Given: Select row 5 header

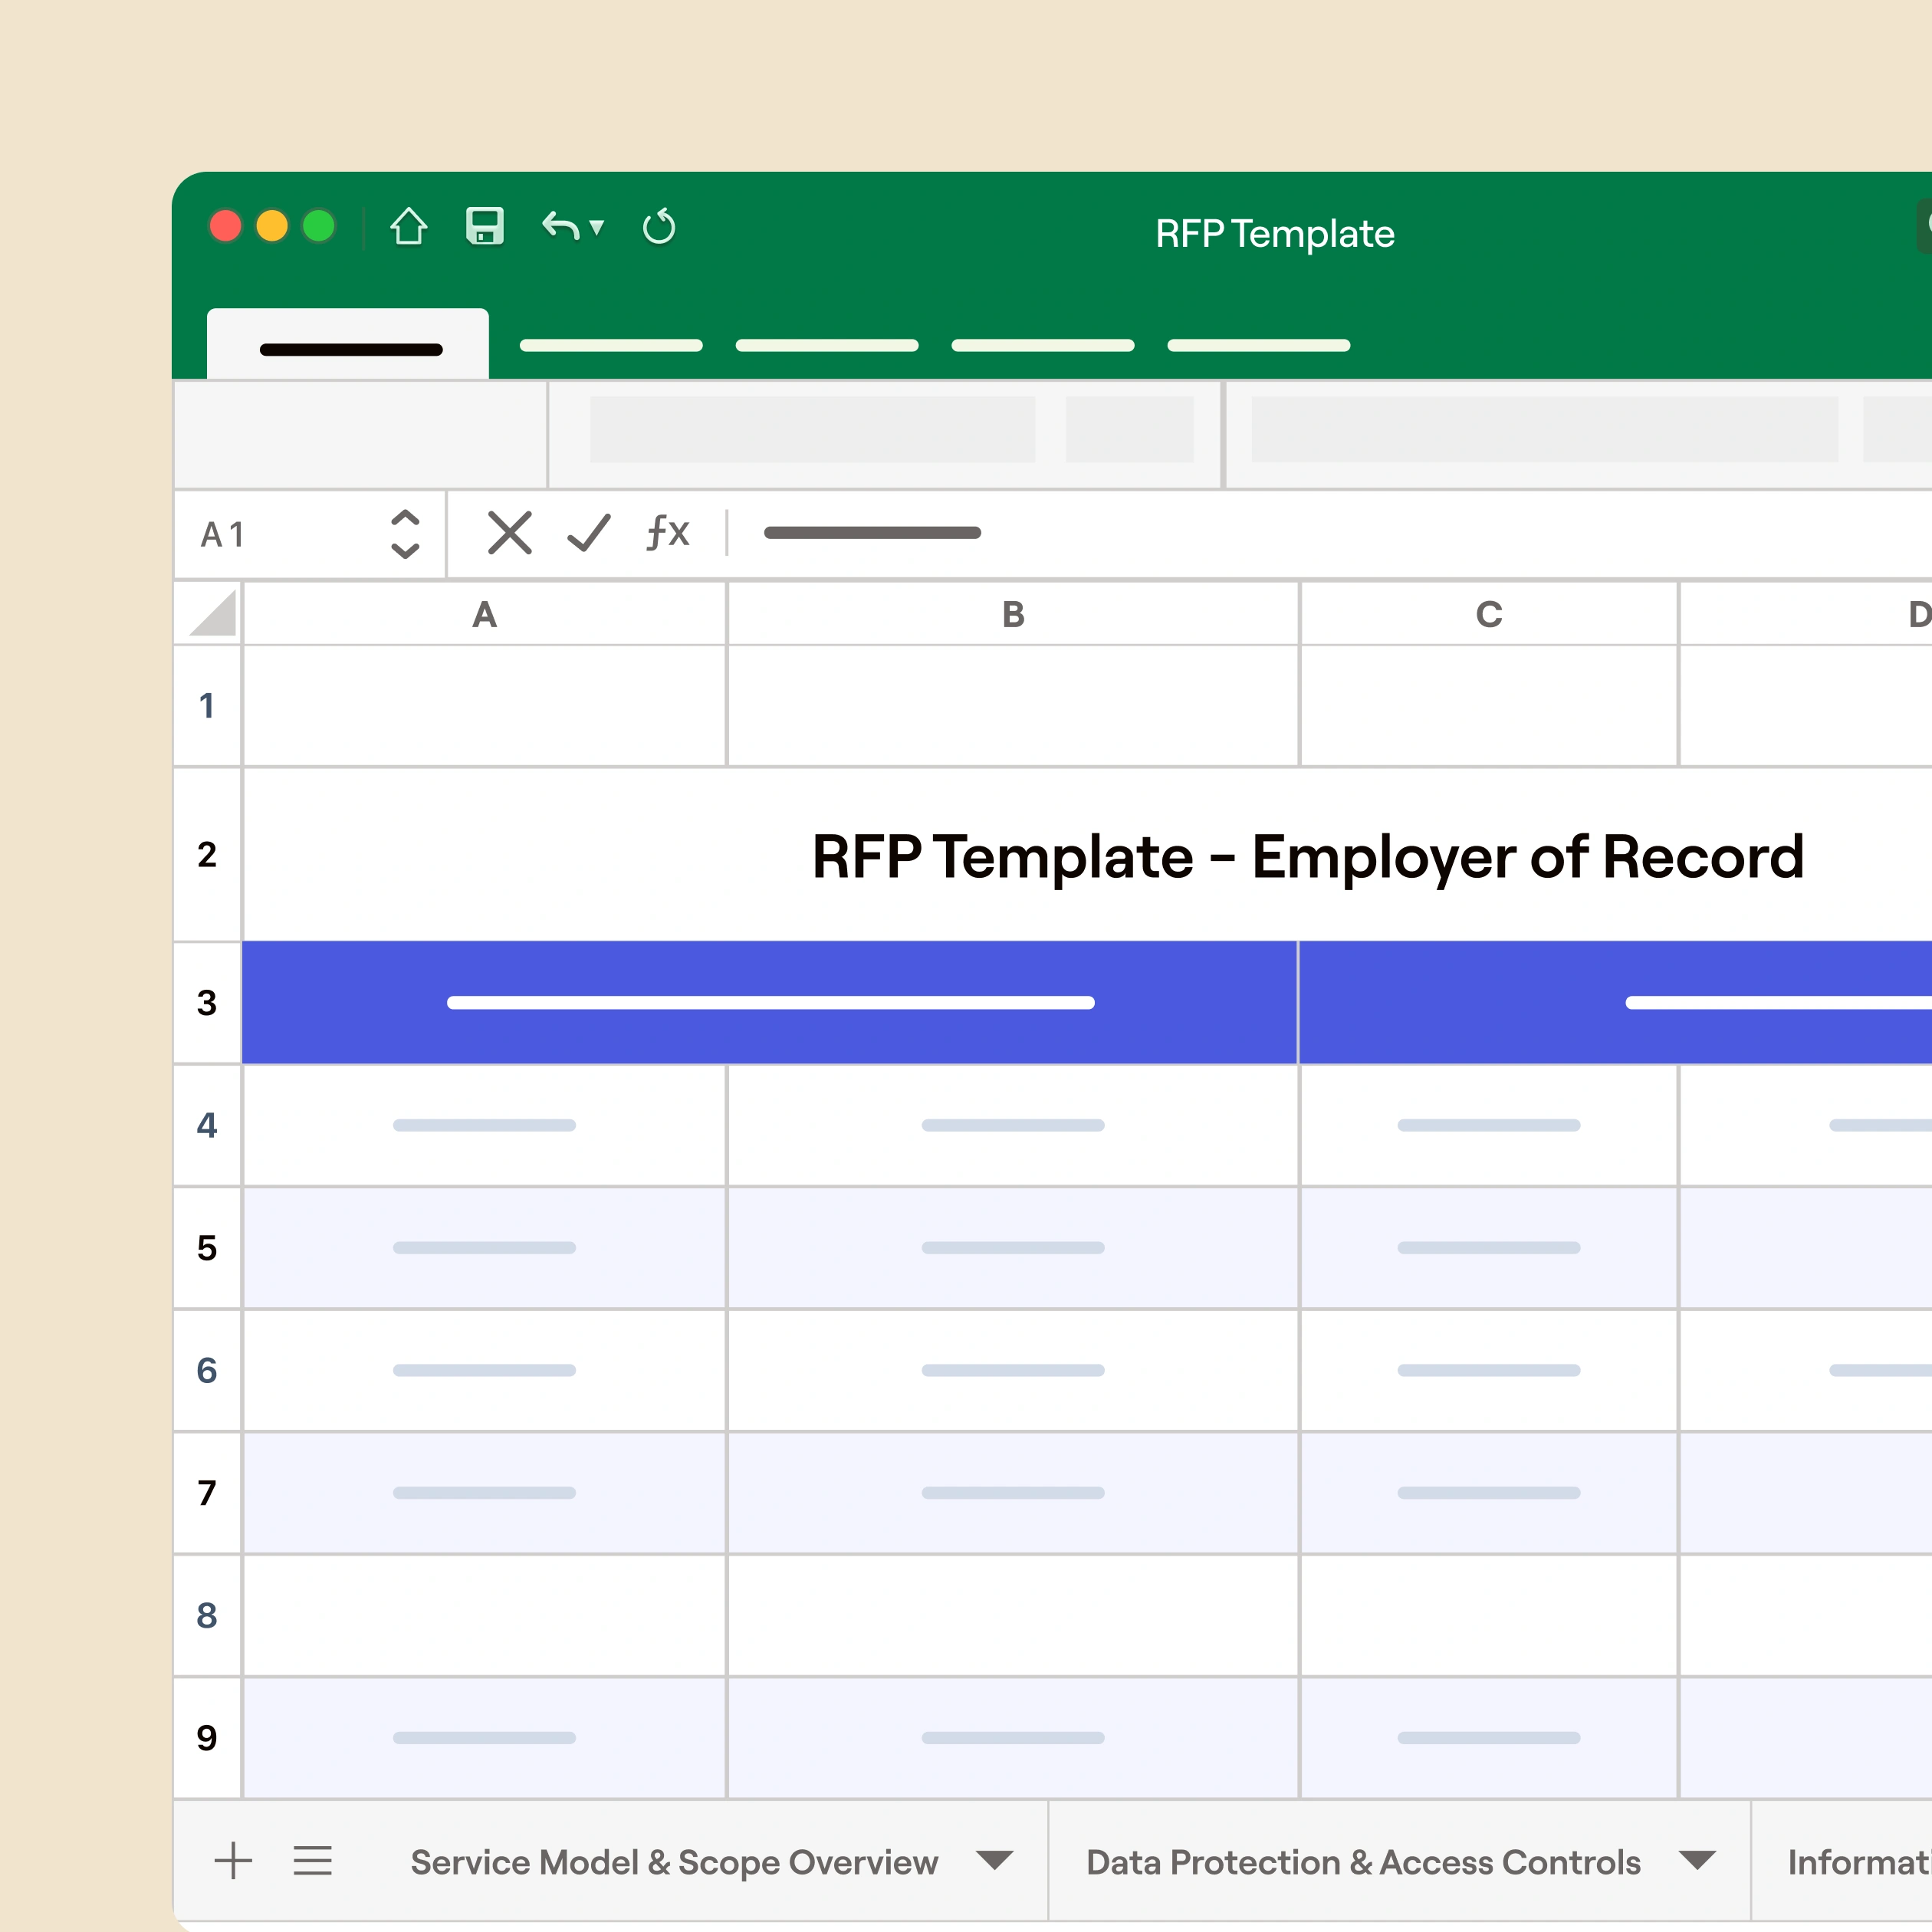Looking at the screenshot, I should click(207, 1248).
